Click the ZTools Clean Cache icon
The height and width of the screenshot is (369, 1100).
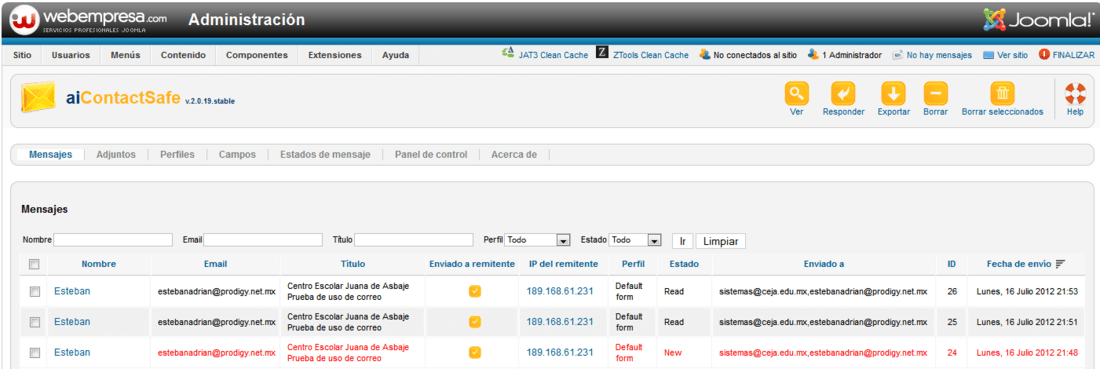(602, 53)
